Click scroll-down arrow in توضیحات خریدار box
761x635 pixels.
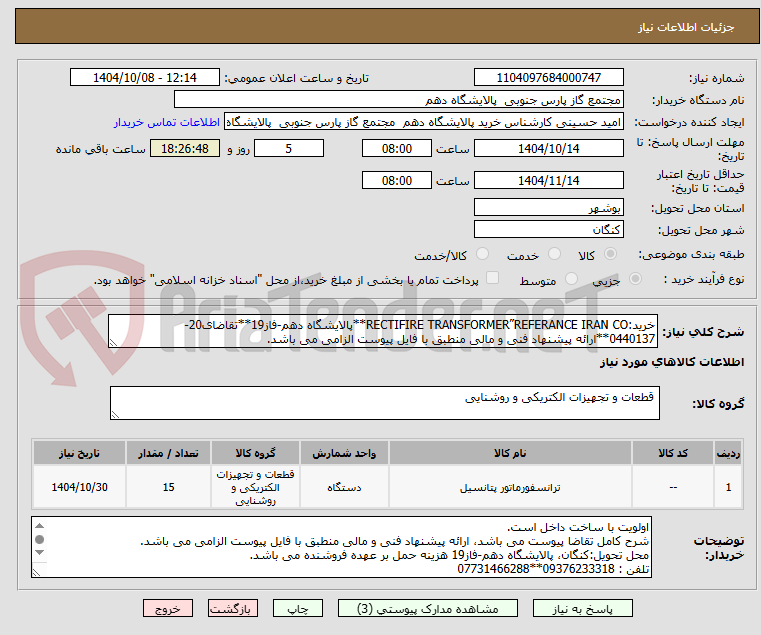point(40,553)
